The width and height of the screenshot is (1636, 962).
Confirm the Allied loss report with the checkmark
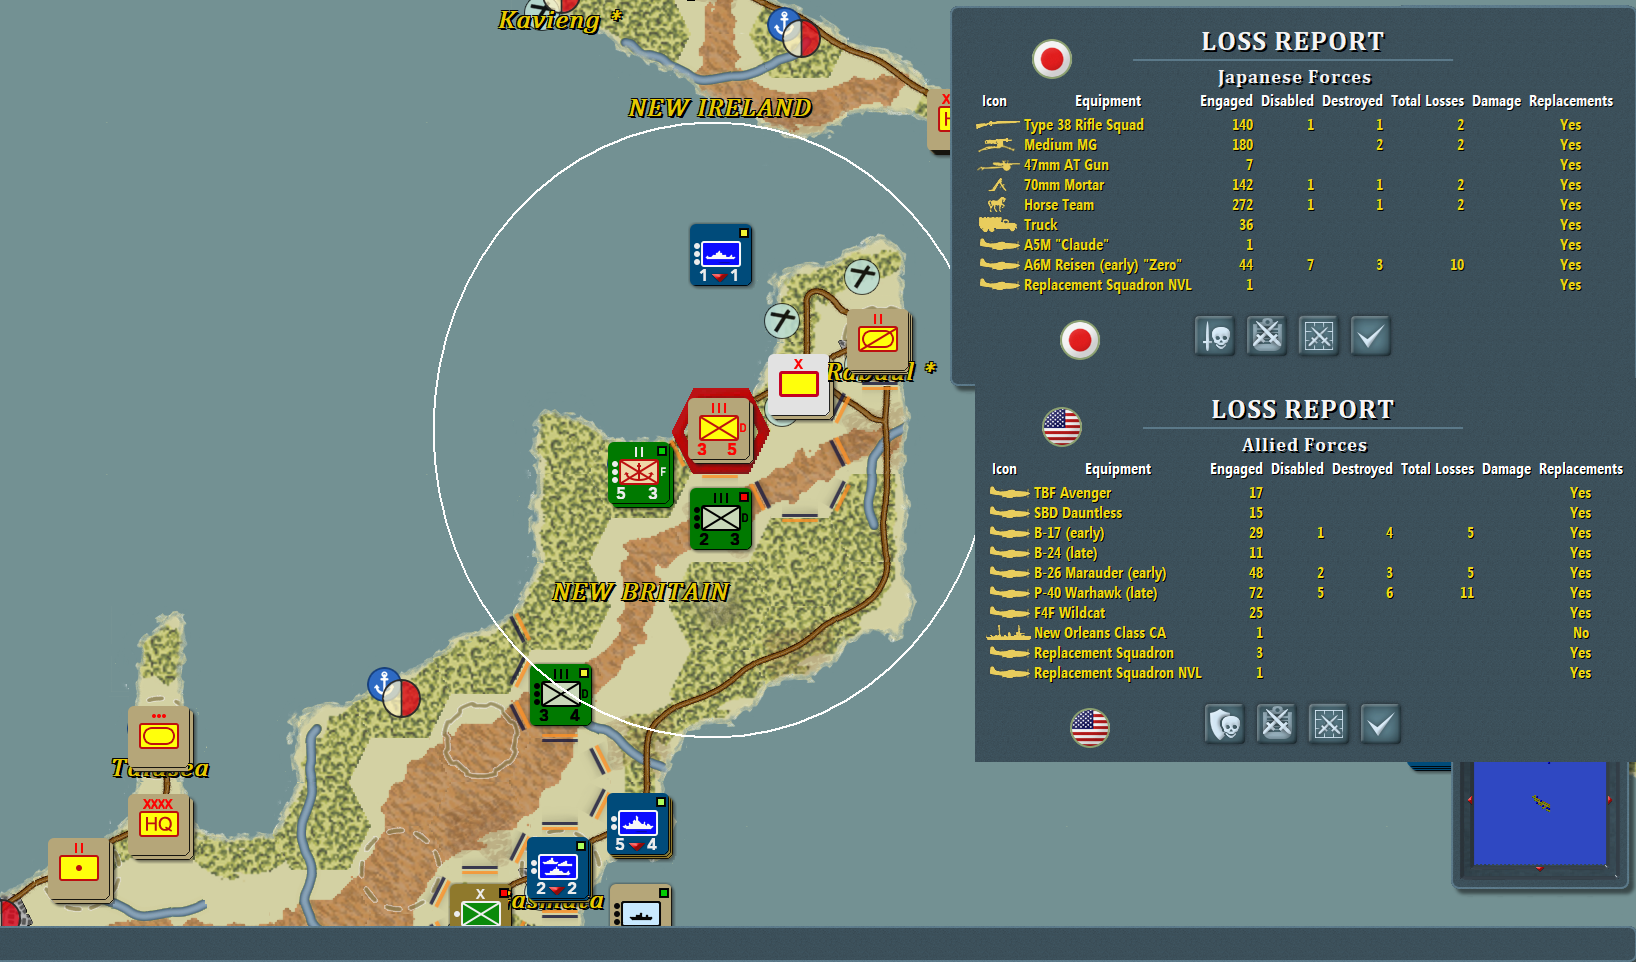coord(1381,724)
